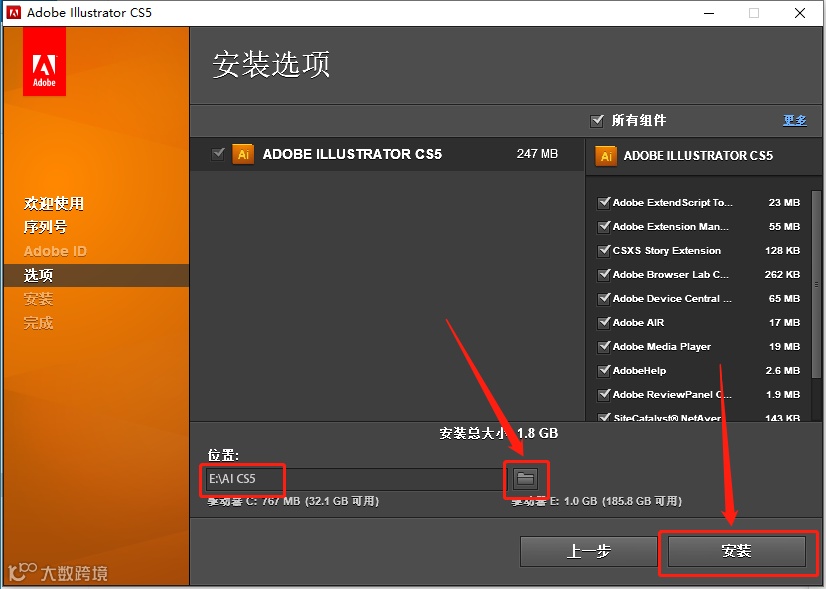826x589 pixels.
Task: Click the Adobe icon in the title bar
Action: (14, 12)
